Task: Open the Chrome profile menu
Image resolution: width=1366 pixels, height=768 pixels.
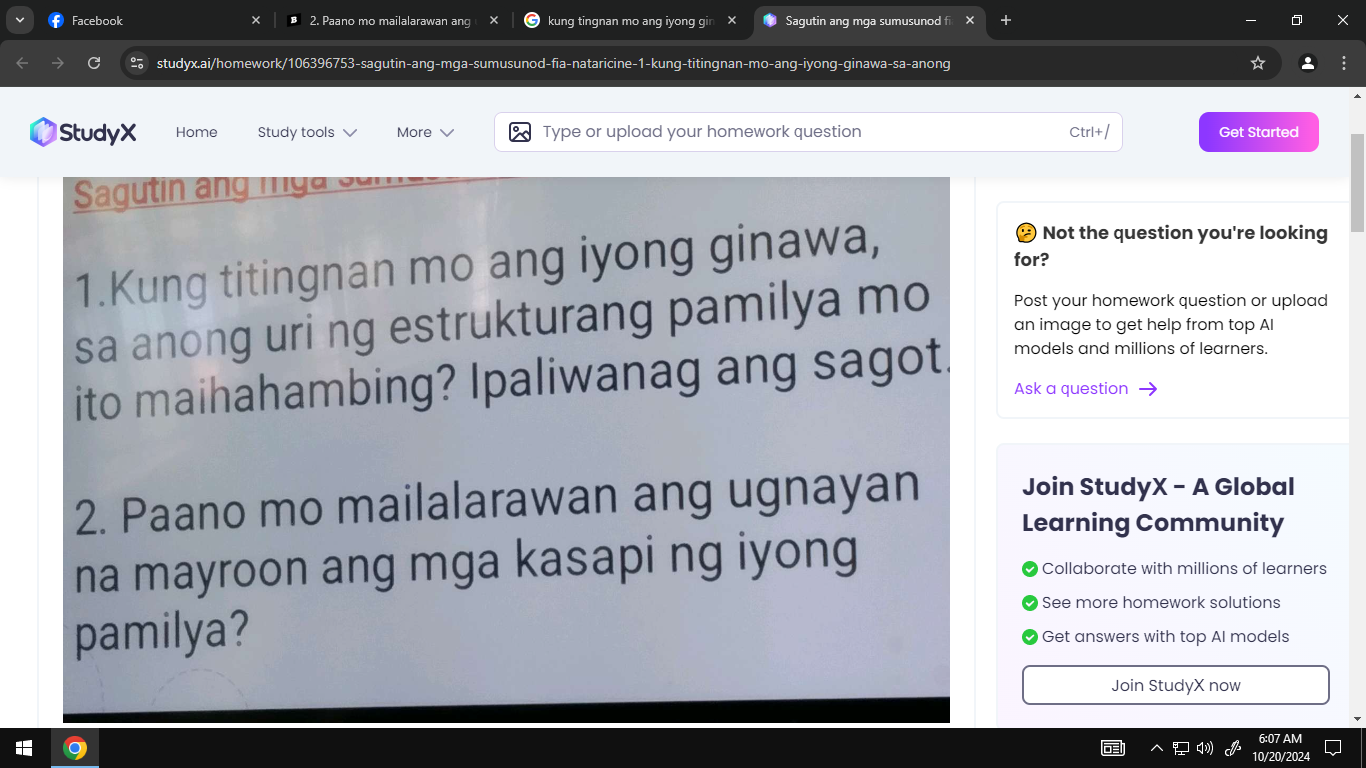Action: point(1308,63)
